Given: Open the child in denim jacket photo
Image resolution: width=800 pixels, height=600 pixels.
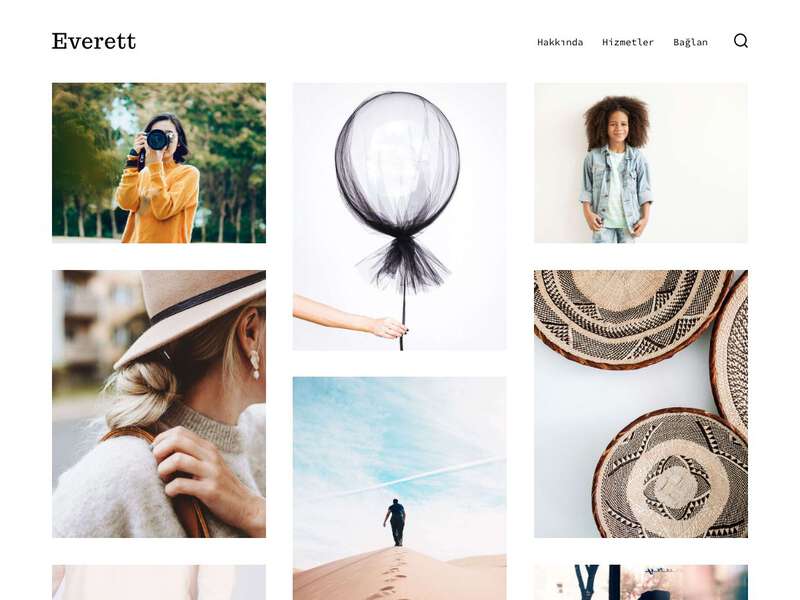Looking at the screenshot, I should [641, 163].
